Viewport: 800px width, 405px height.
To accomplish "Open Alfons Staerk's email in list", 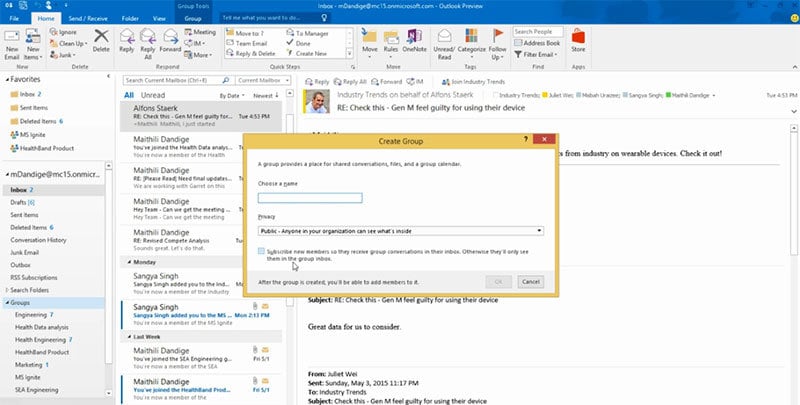I will click(201, 116).
